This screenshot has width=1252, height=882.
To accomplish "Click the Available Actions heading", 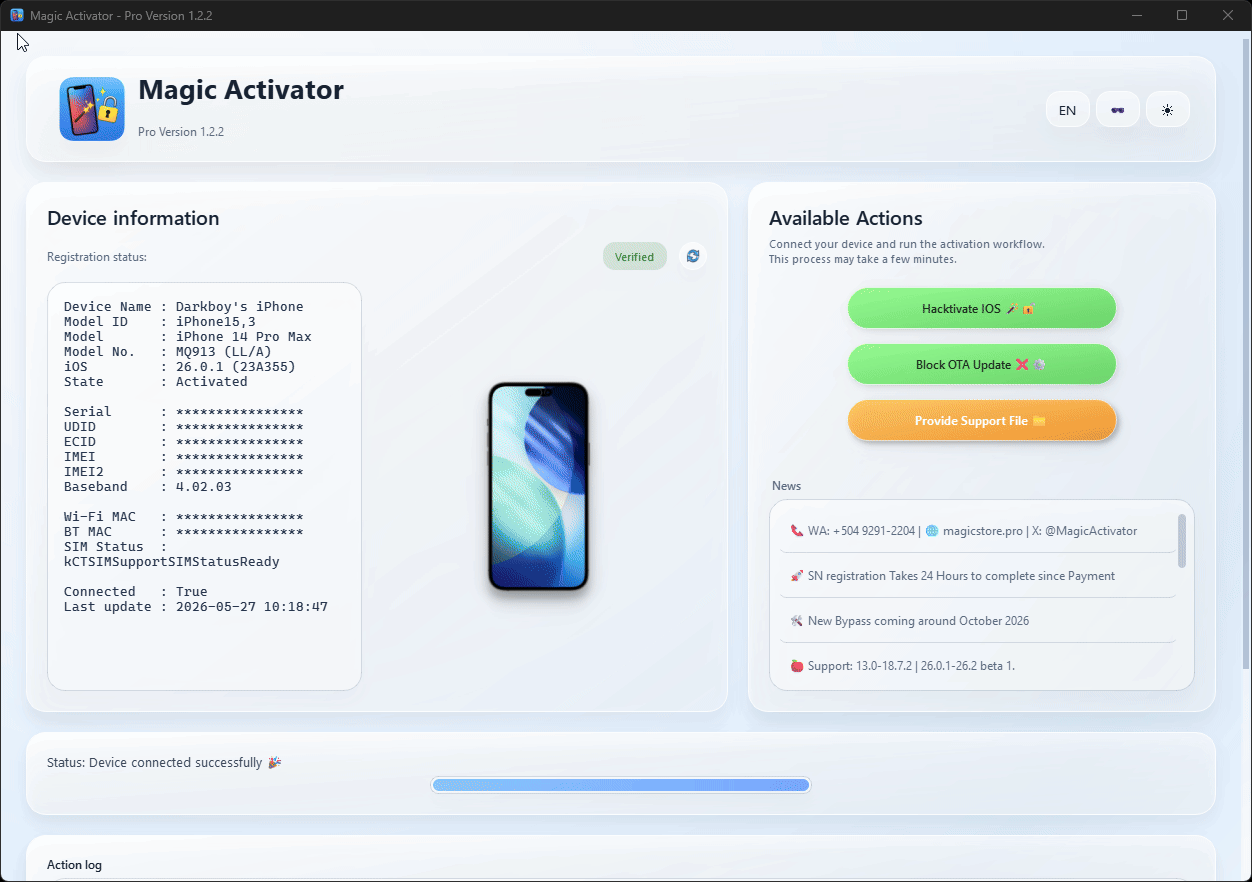I will (846, 218).
